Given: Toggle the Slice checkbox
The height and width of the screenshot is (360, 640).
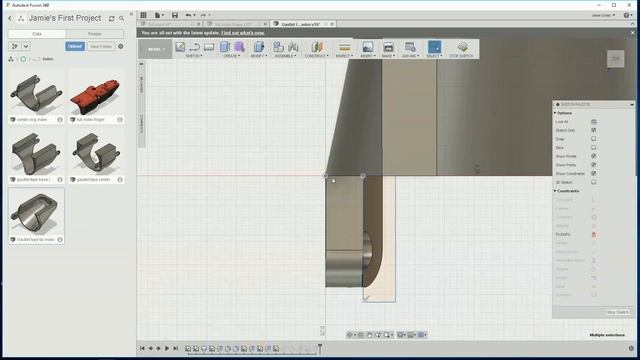Looking at the screenshot, I should [x=594, y=147].
